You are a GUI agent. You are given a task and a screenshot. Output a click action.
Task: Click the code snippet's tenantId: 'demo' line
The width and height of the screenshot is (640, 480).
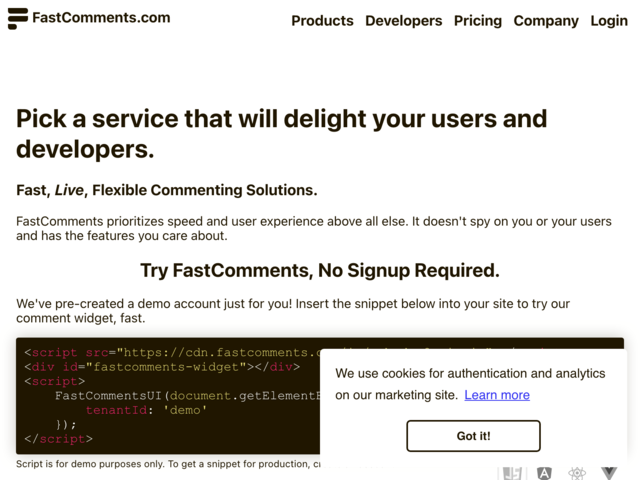click(146, 410)
